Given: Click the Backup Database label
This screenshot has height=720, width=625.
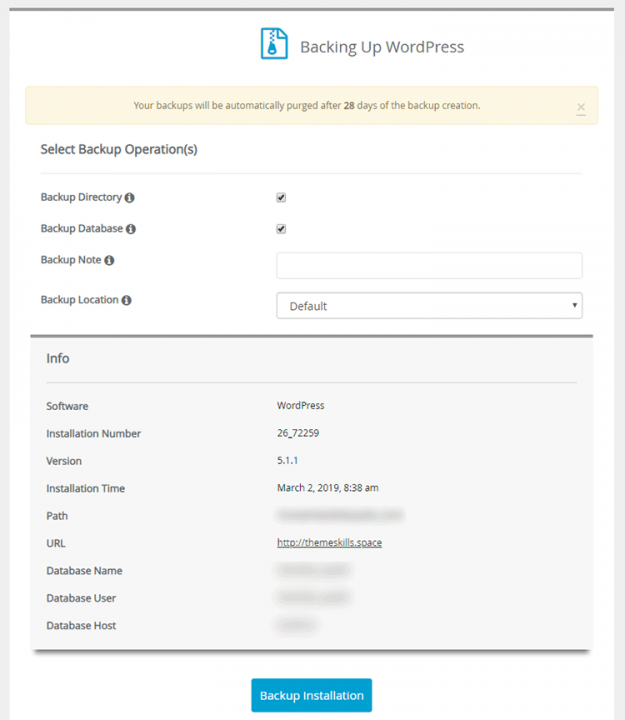Looking at the screenshot, I should click(x=82, y=228).
